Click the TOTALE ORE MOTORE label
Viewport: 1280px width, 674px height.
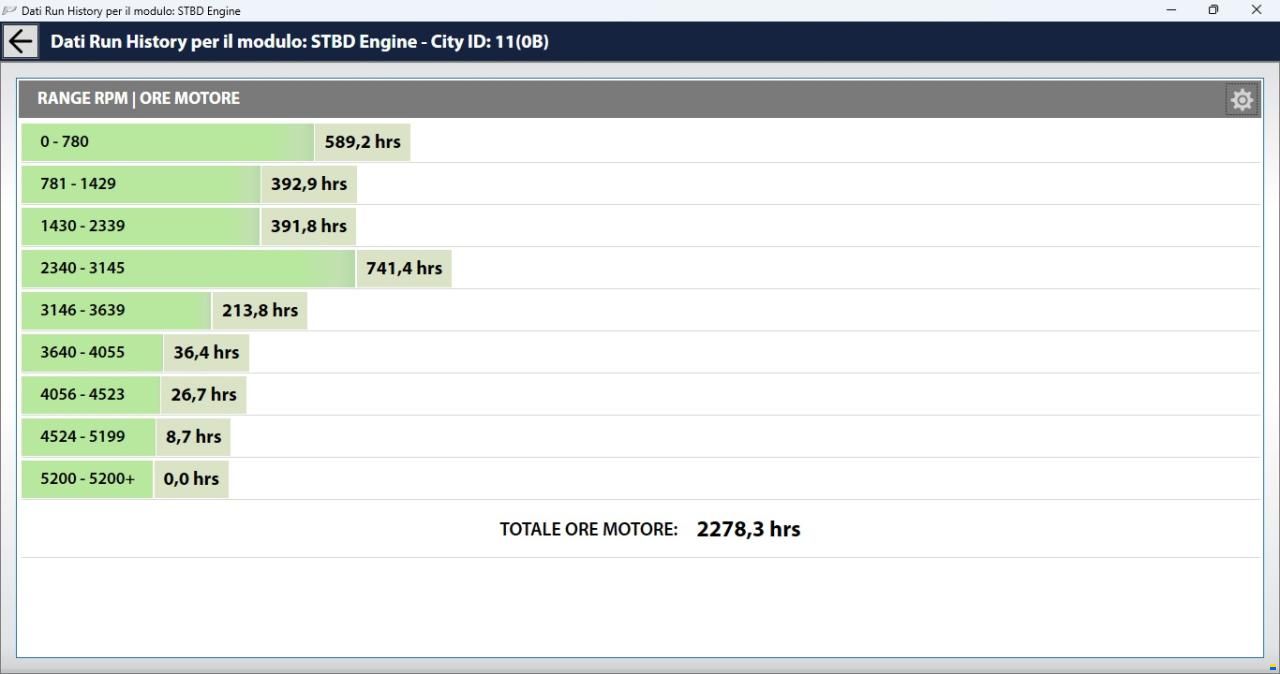pyautogui.click(x=589, y=529)
